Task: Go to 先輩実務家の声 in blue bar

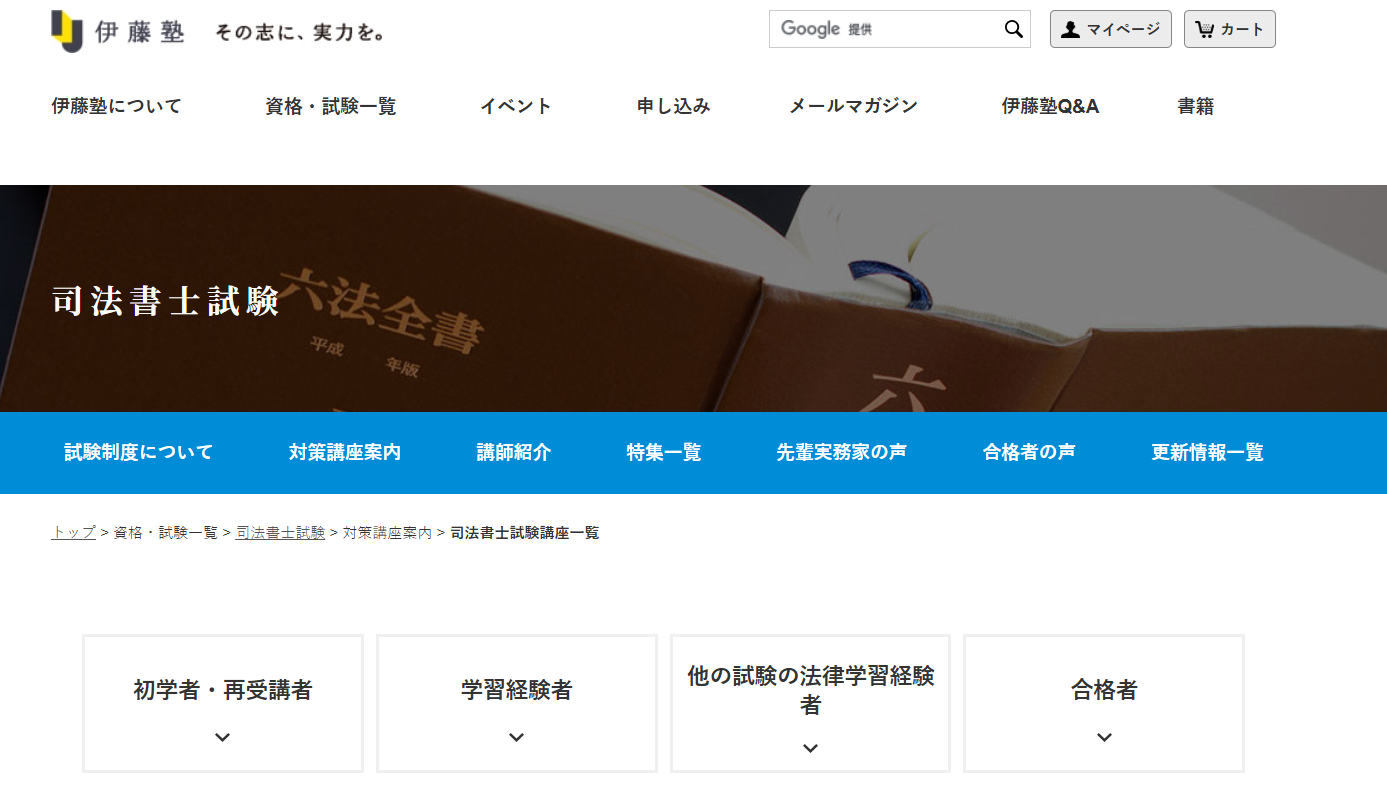Action: (x=842, y=452)
